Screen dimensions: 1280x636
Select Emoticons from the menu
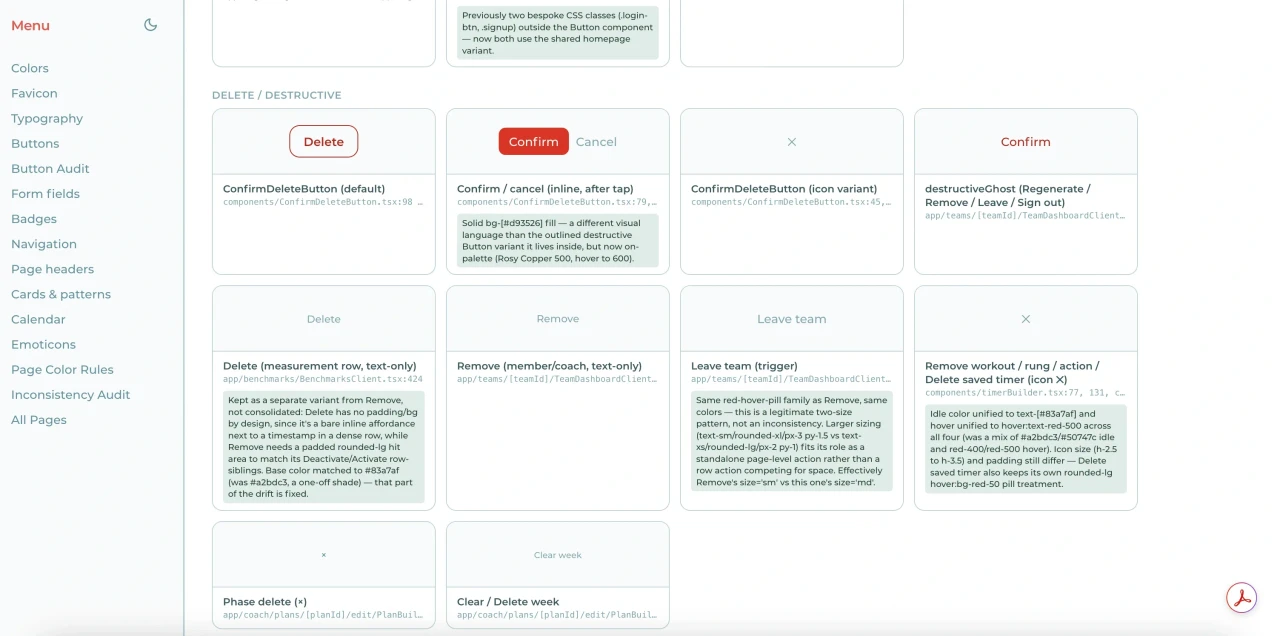pos(43,344)
